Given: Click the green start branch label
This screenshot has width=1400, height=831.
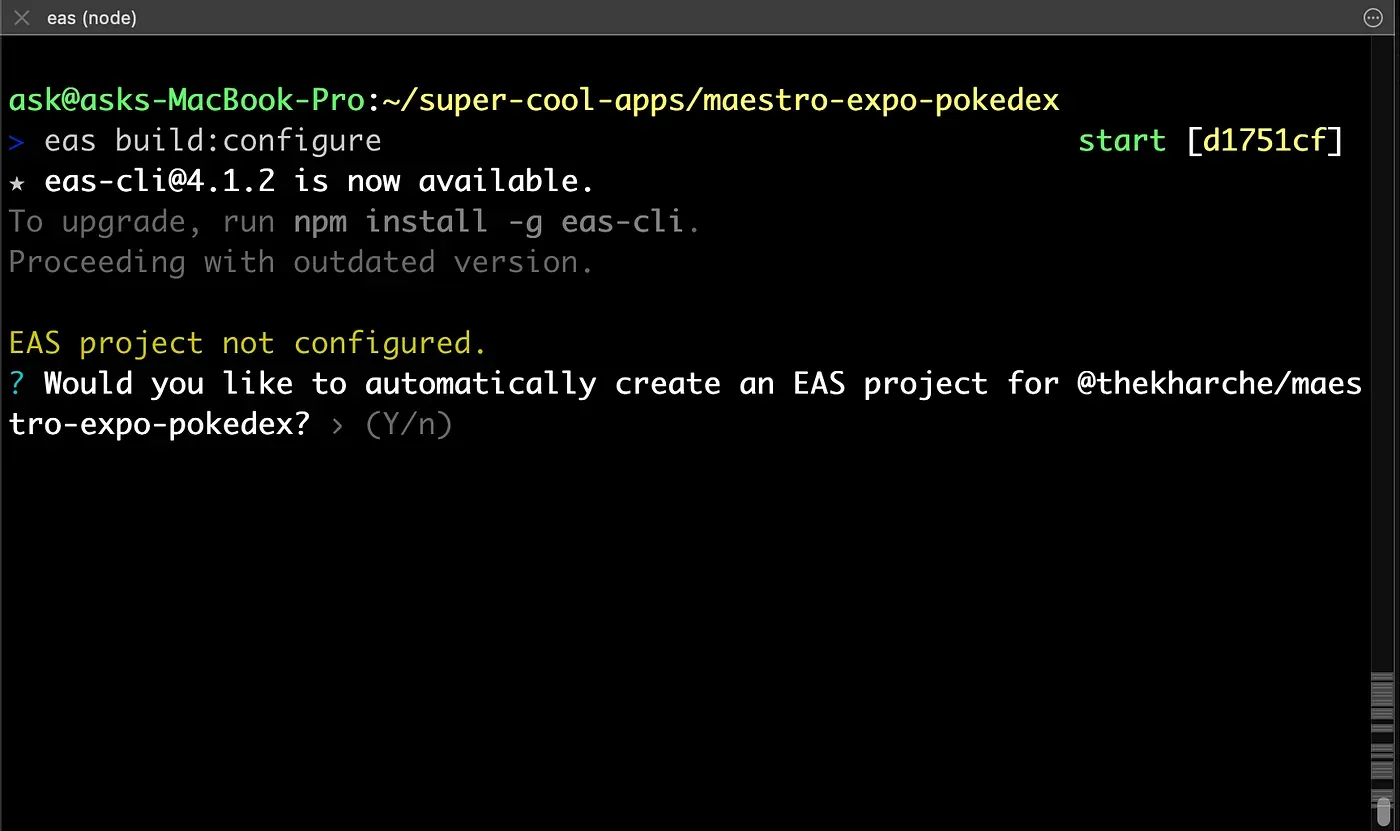Looking at the screenshot, I should (1121, 141).
